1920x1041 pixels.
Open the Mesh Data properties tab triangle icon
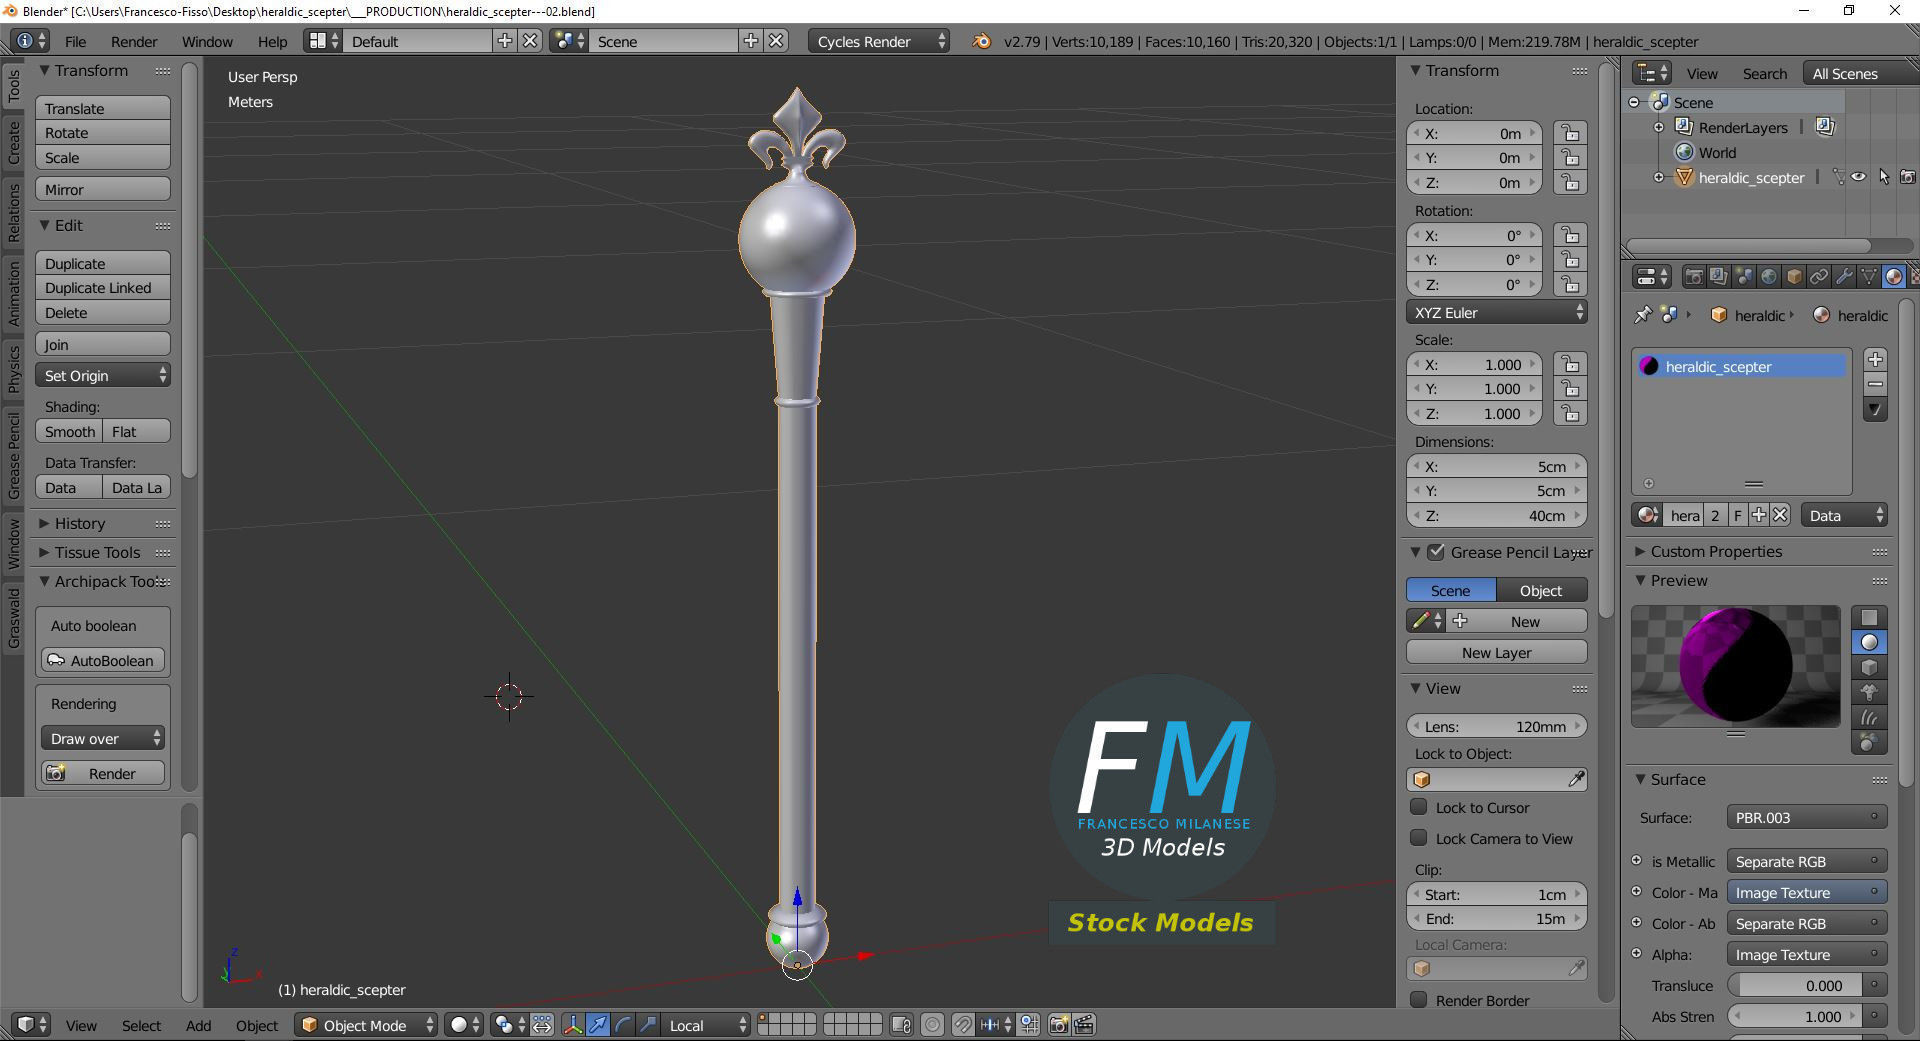[x=1869, y=276]
